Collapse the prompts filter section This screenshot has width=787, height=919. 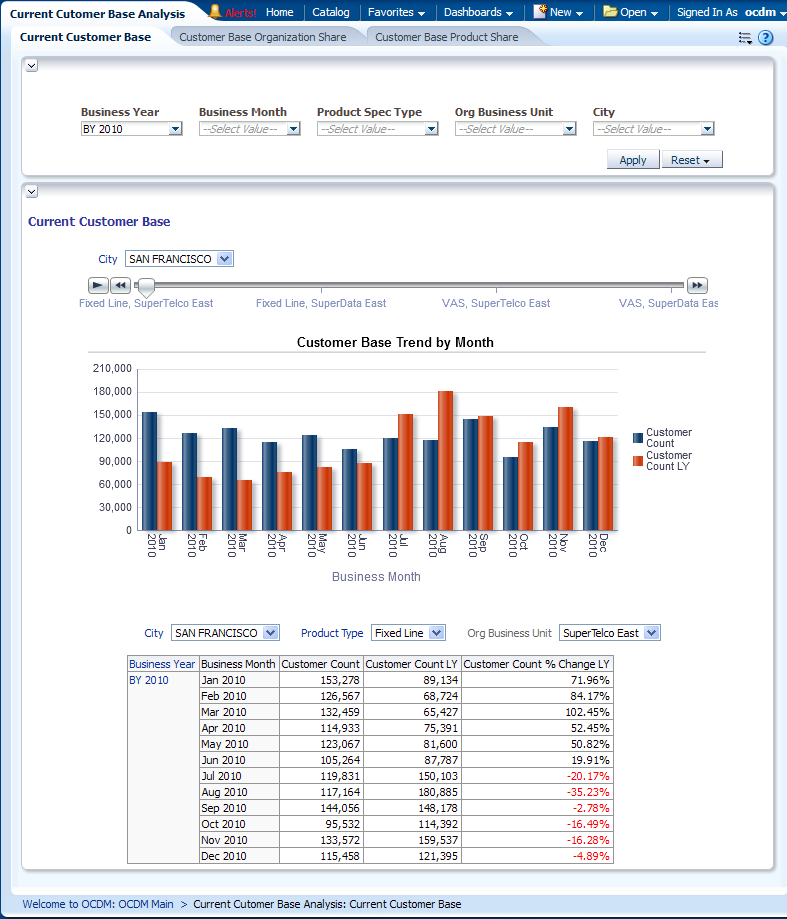(x=31, y=65)
